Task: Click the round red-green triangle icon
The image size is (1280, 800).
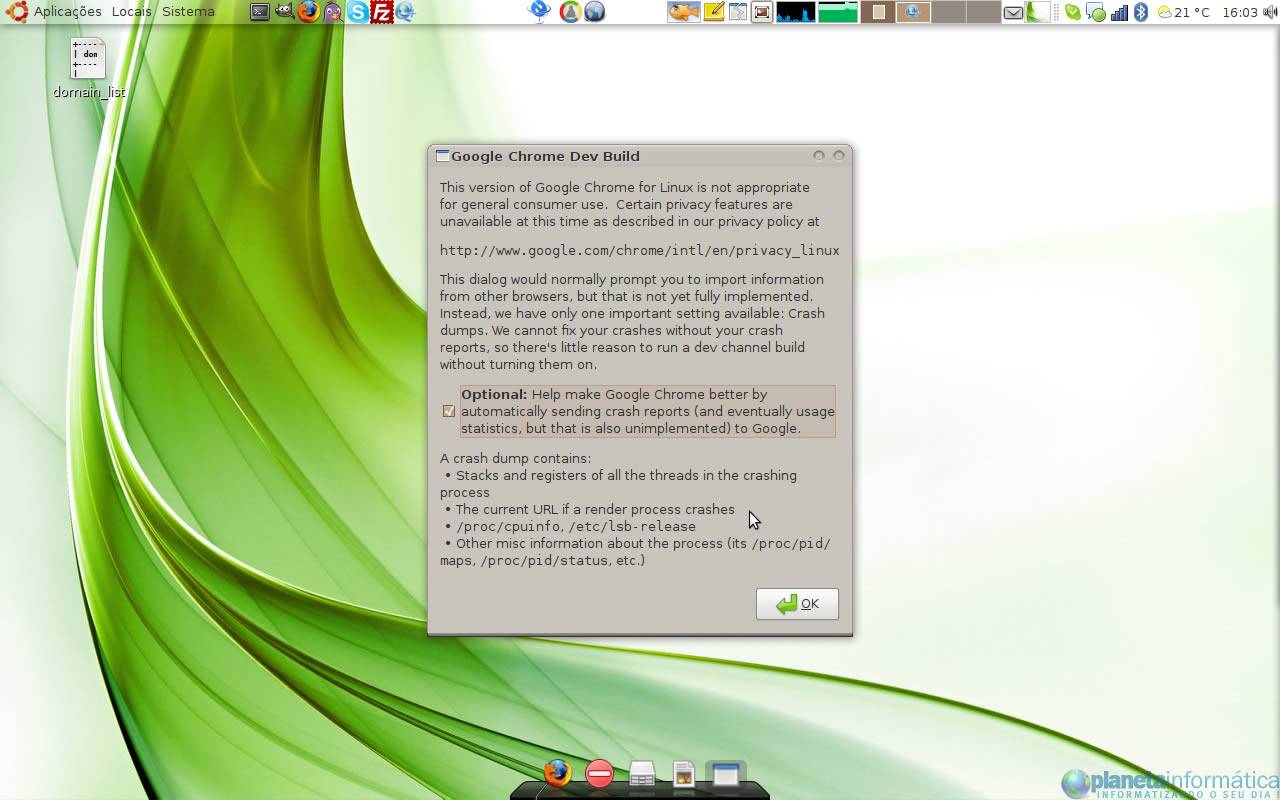Action: pos(570,12)
